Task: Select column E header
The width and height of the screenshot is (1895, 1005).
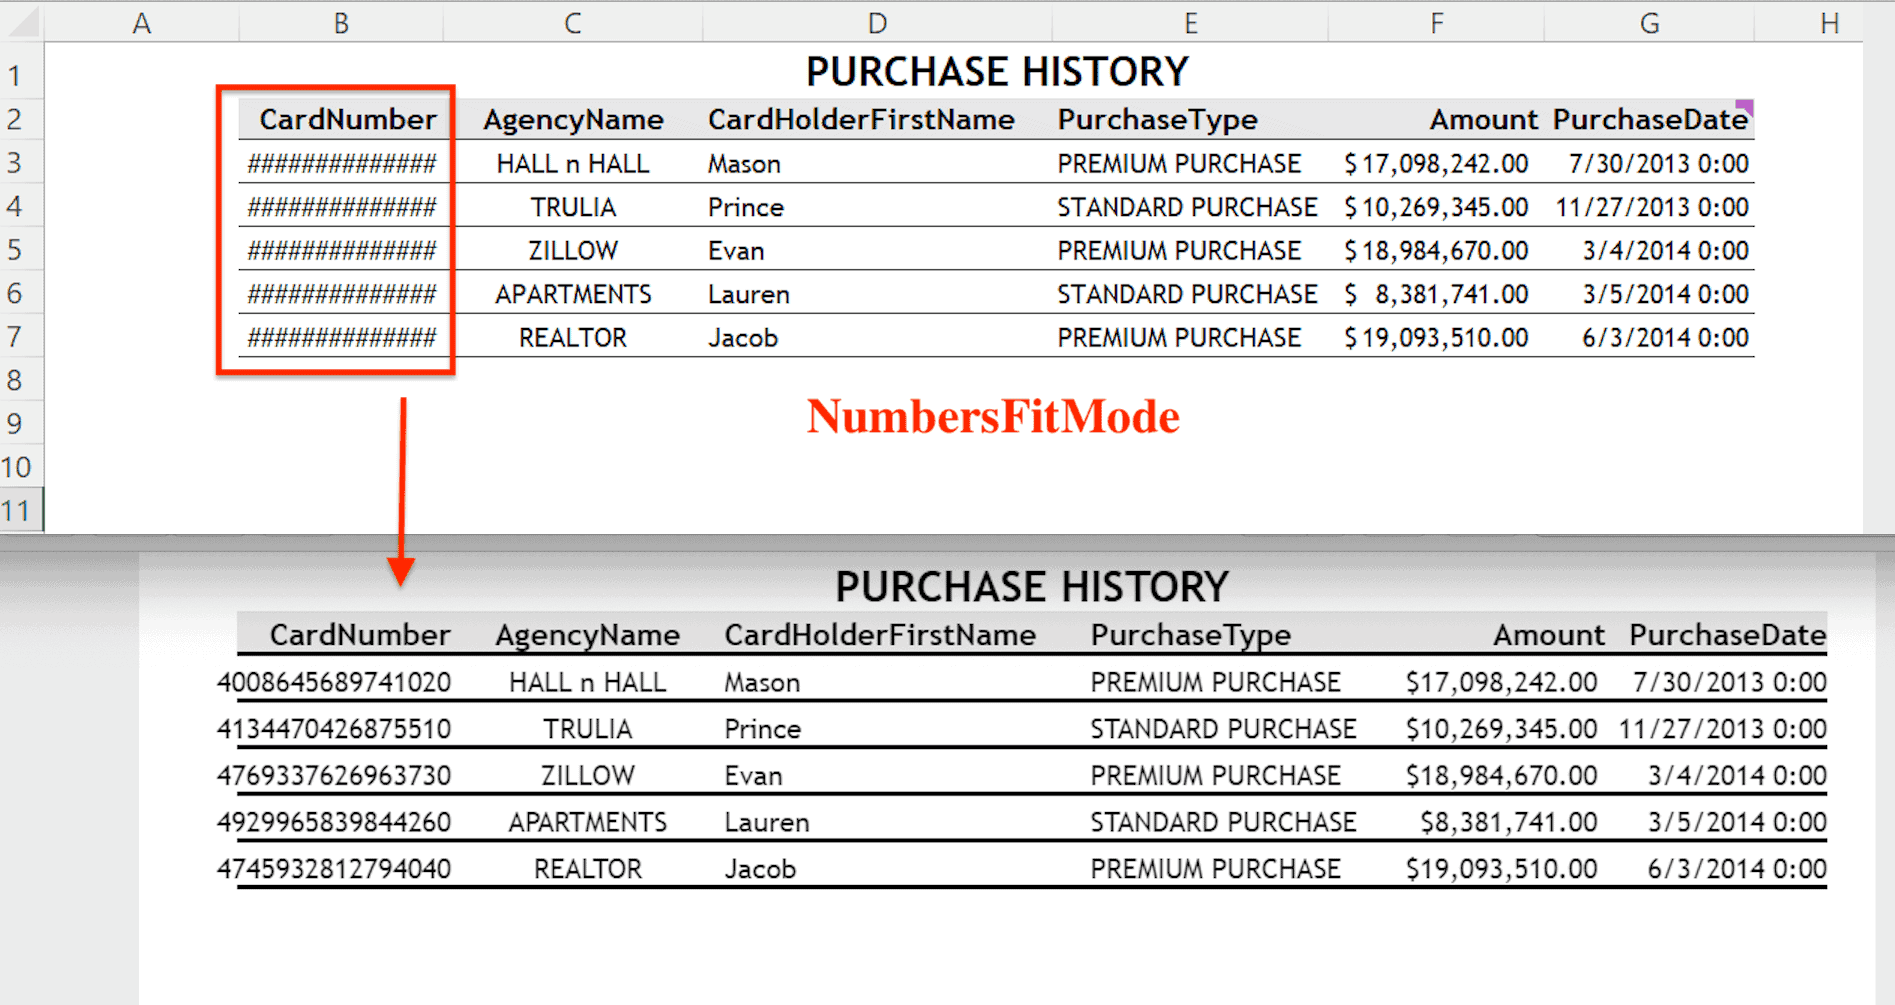Action: [x=1190, y=23]
